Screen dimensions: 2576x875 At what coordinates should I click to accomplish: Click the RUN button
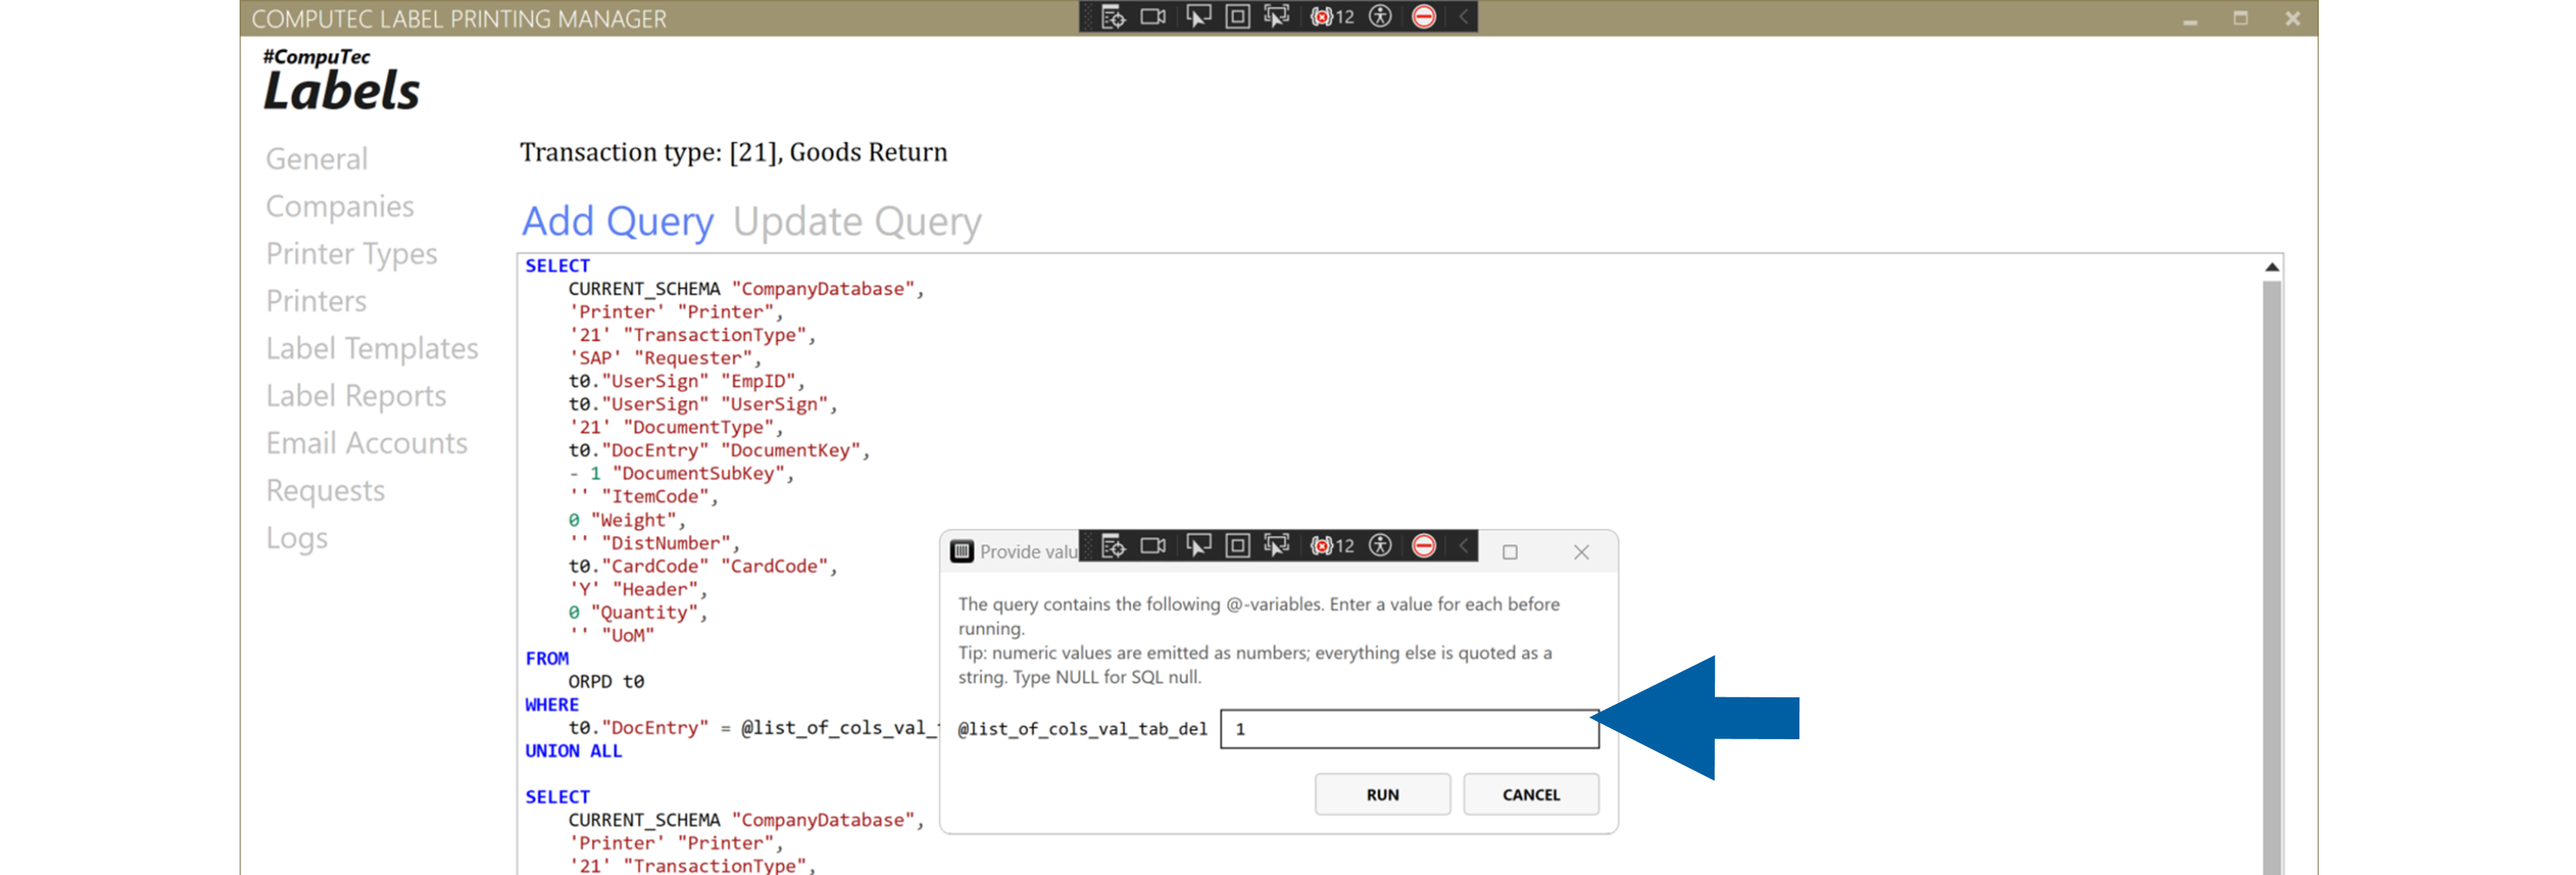pos(1382,795)
